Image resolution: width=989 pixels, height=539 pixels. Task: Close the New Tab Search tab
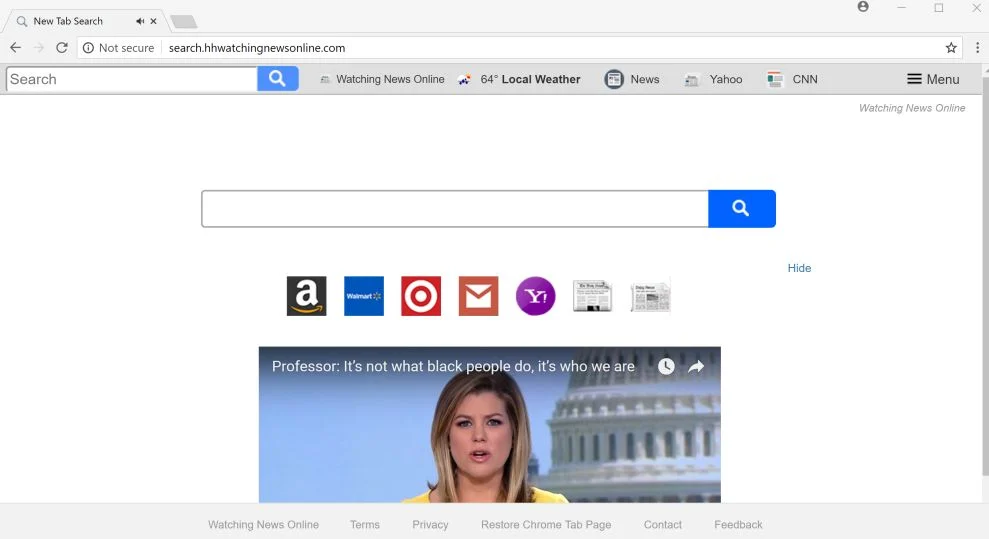pyautogui.click(x=153, y=21)
